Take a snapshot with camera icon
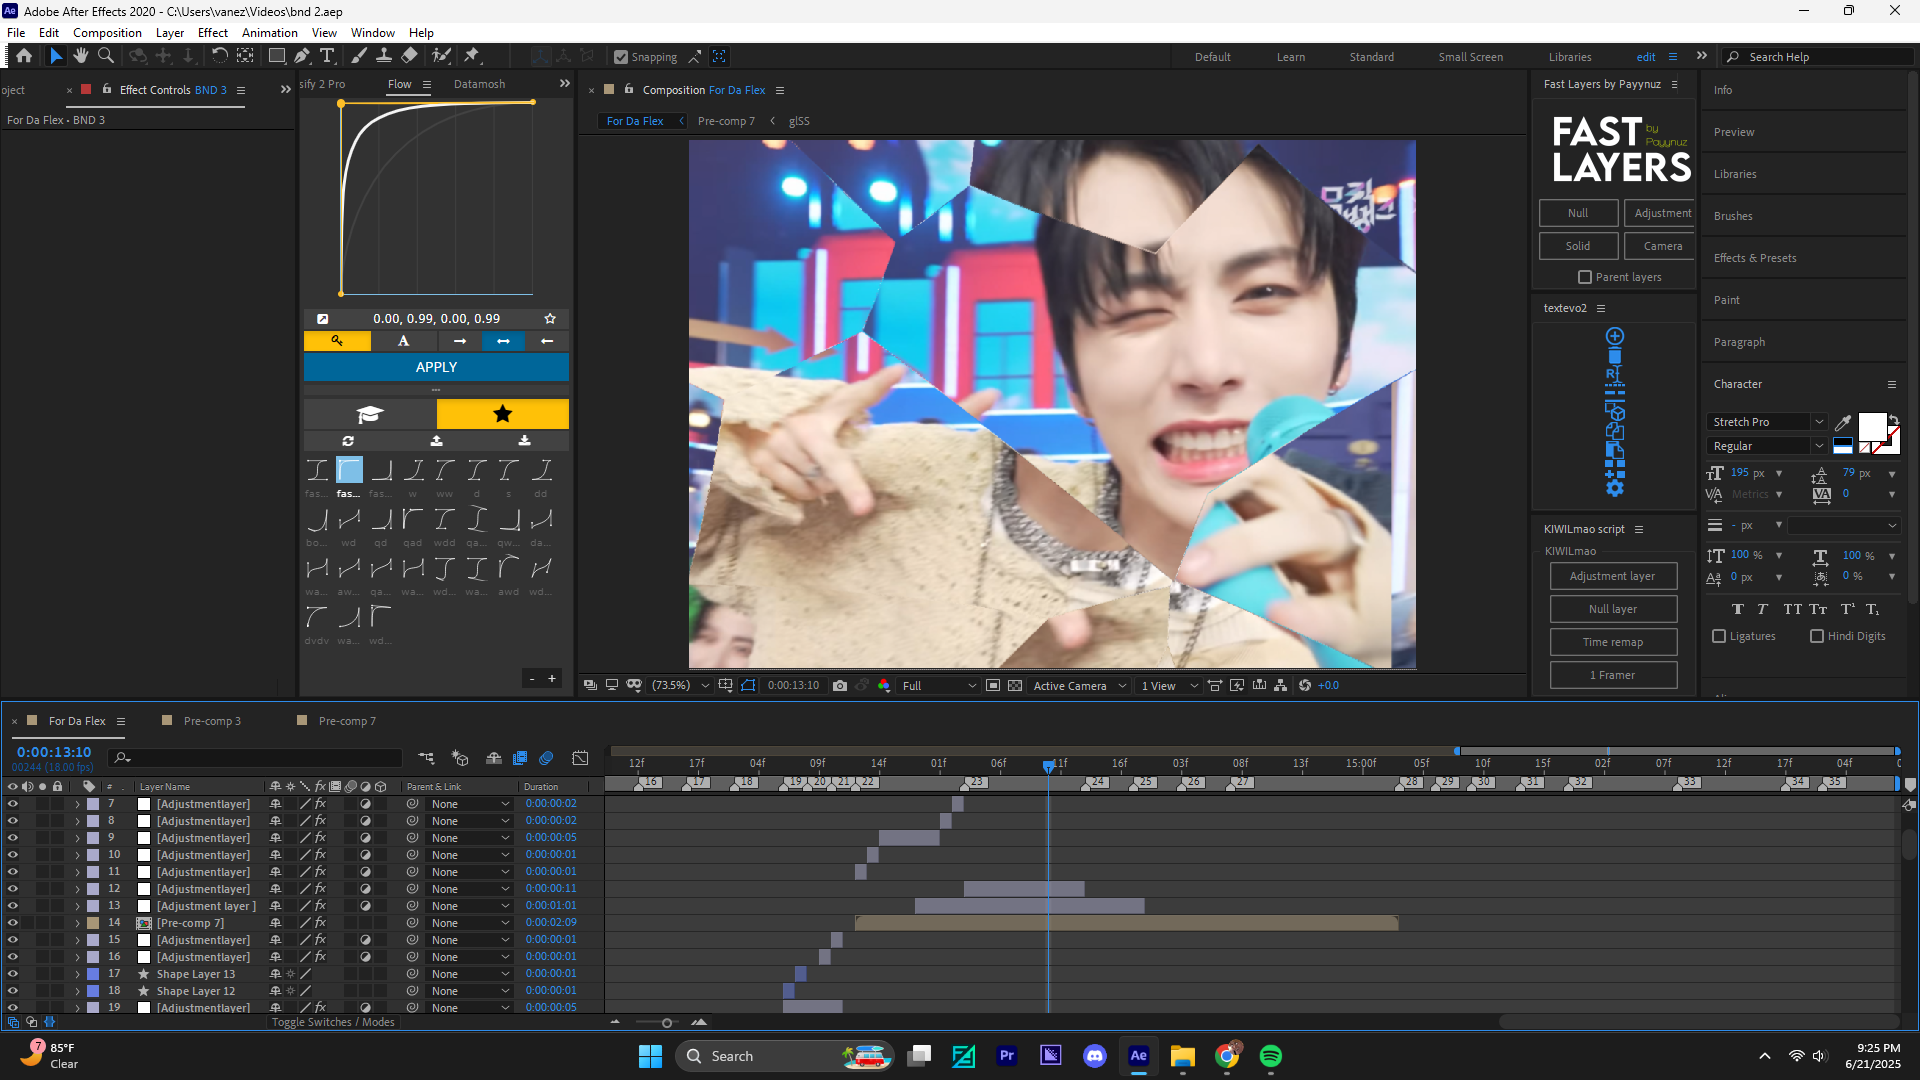This screenshot has height=1080, width=1920. tap(840, 685)
